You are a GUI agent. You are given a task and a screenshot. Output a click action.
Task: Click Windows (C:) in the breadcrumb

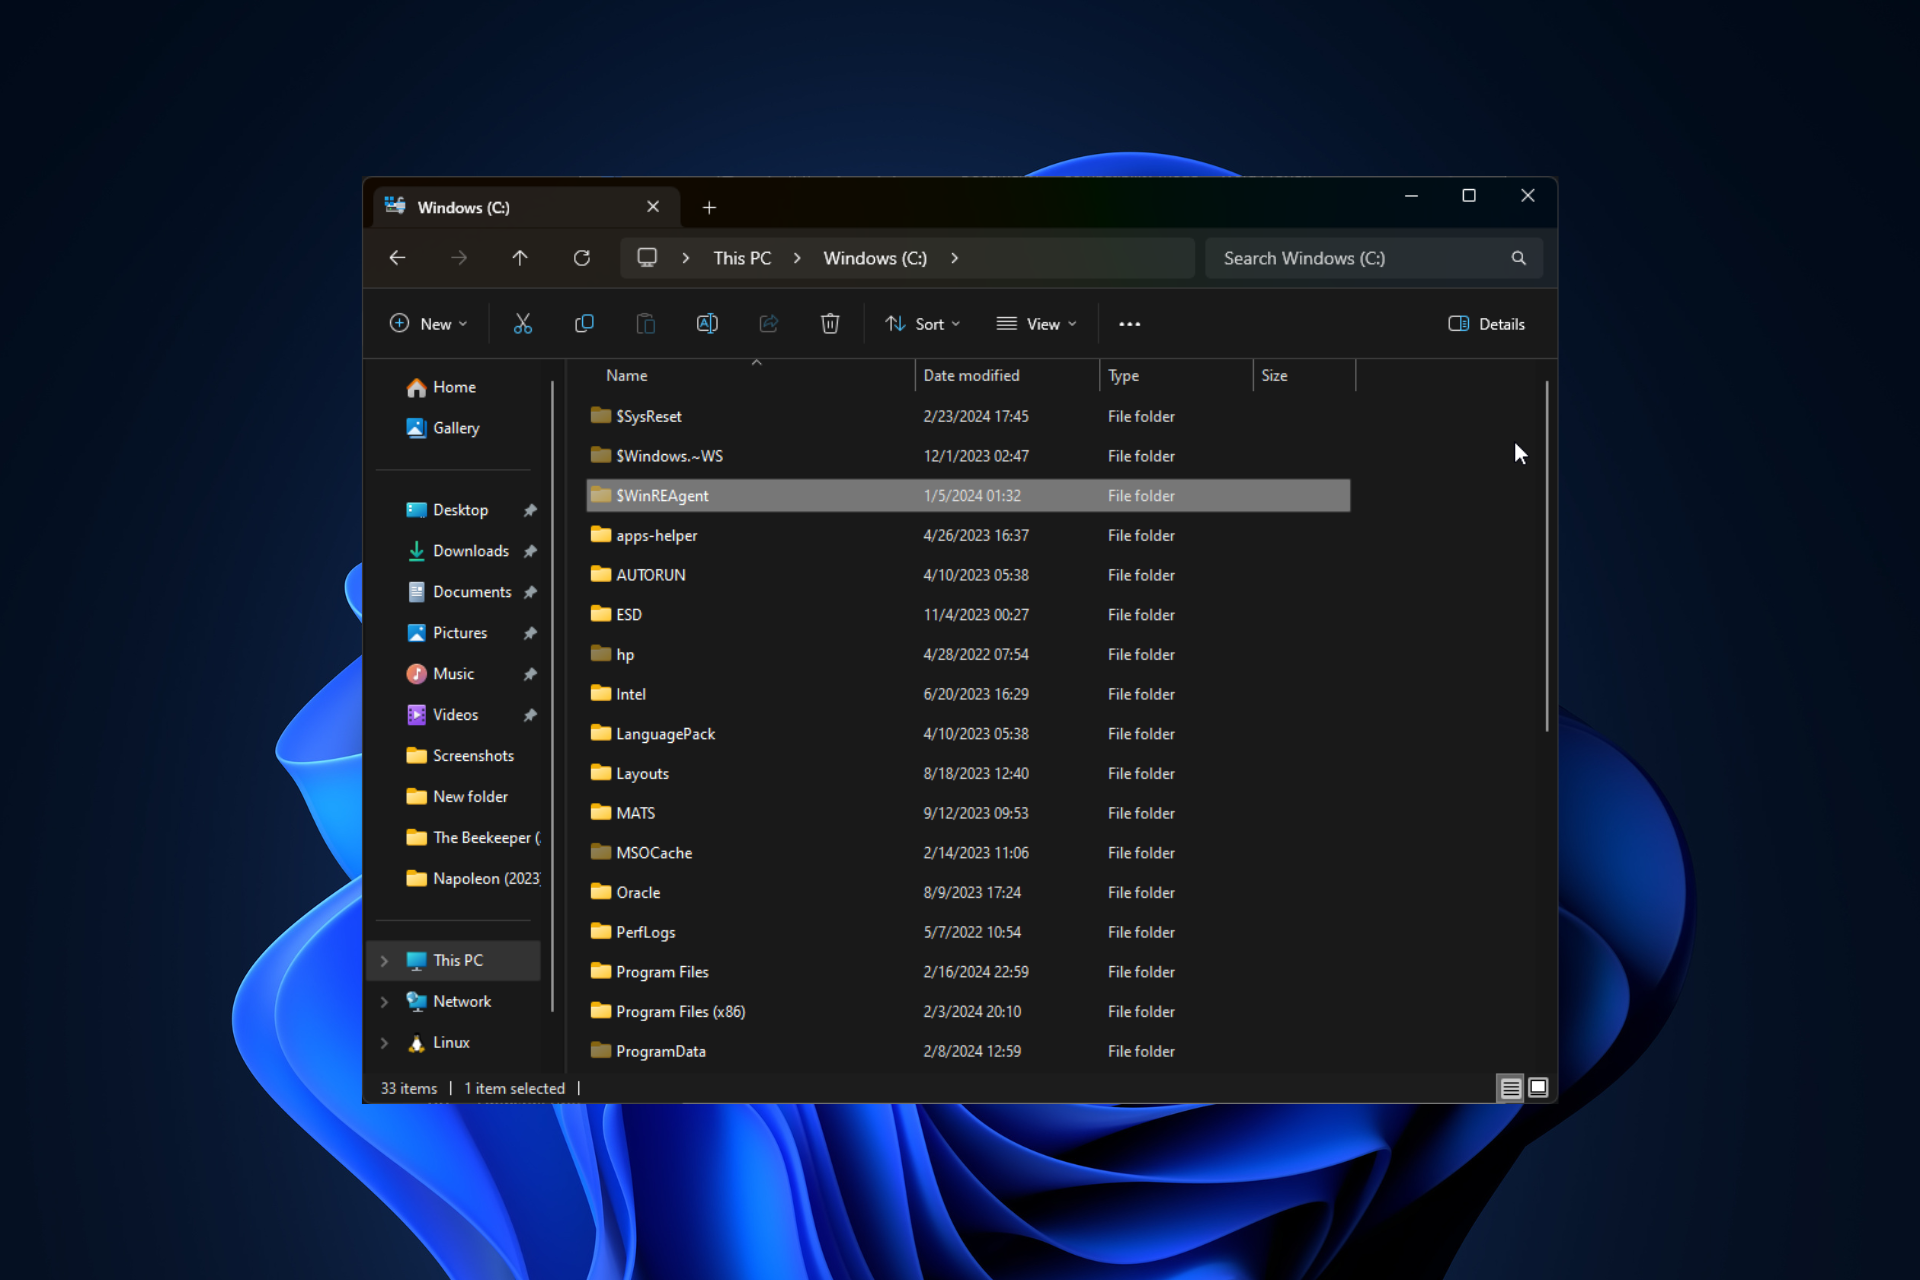[875, 258]
